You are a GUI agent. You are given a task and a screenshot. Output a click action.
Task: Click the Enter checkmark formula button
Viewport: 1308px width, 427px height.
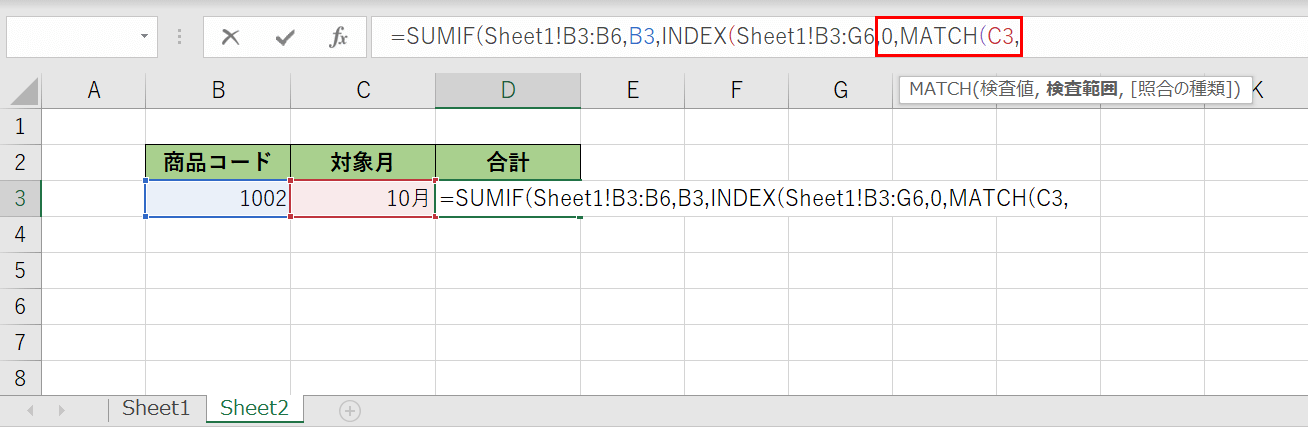(x=285, y=38)
